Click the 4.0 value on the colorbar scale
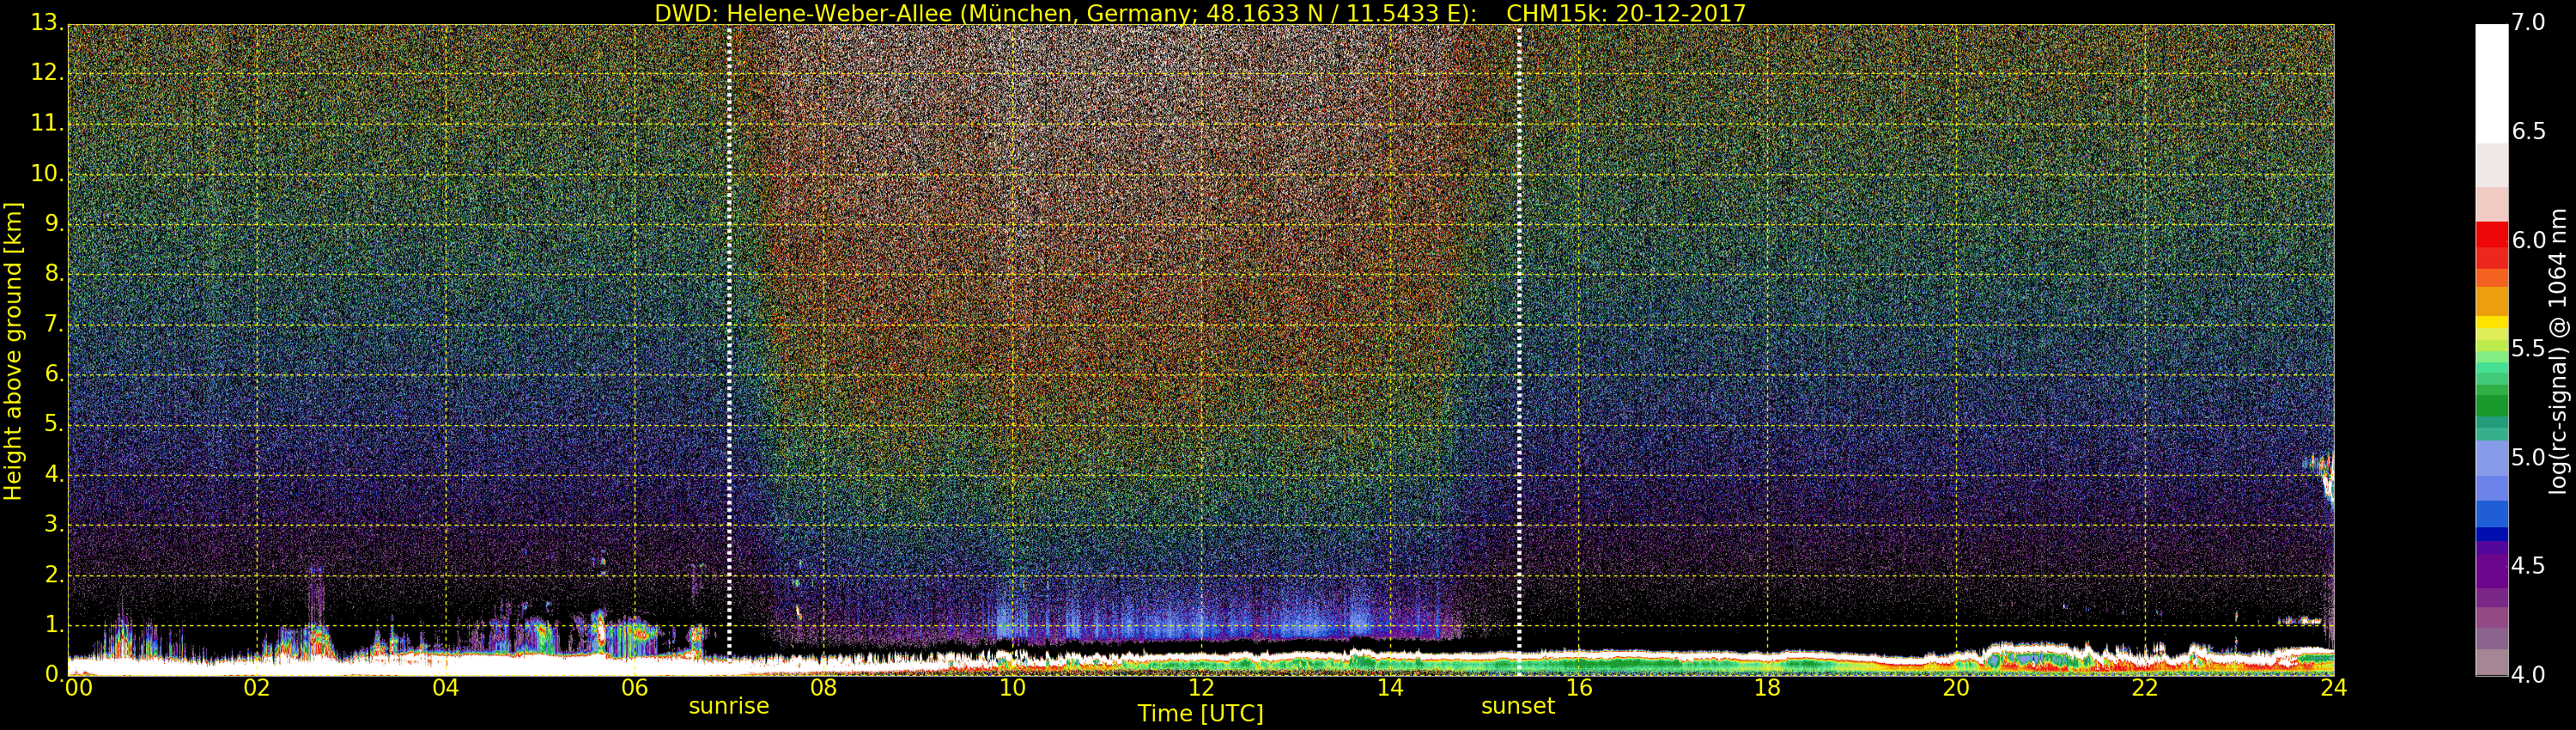This screenshot has width=2576, height=730. coord(2528,675)
